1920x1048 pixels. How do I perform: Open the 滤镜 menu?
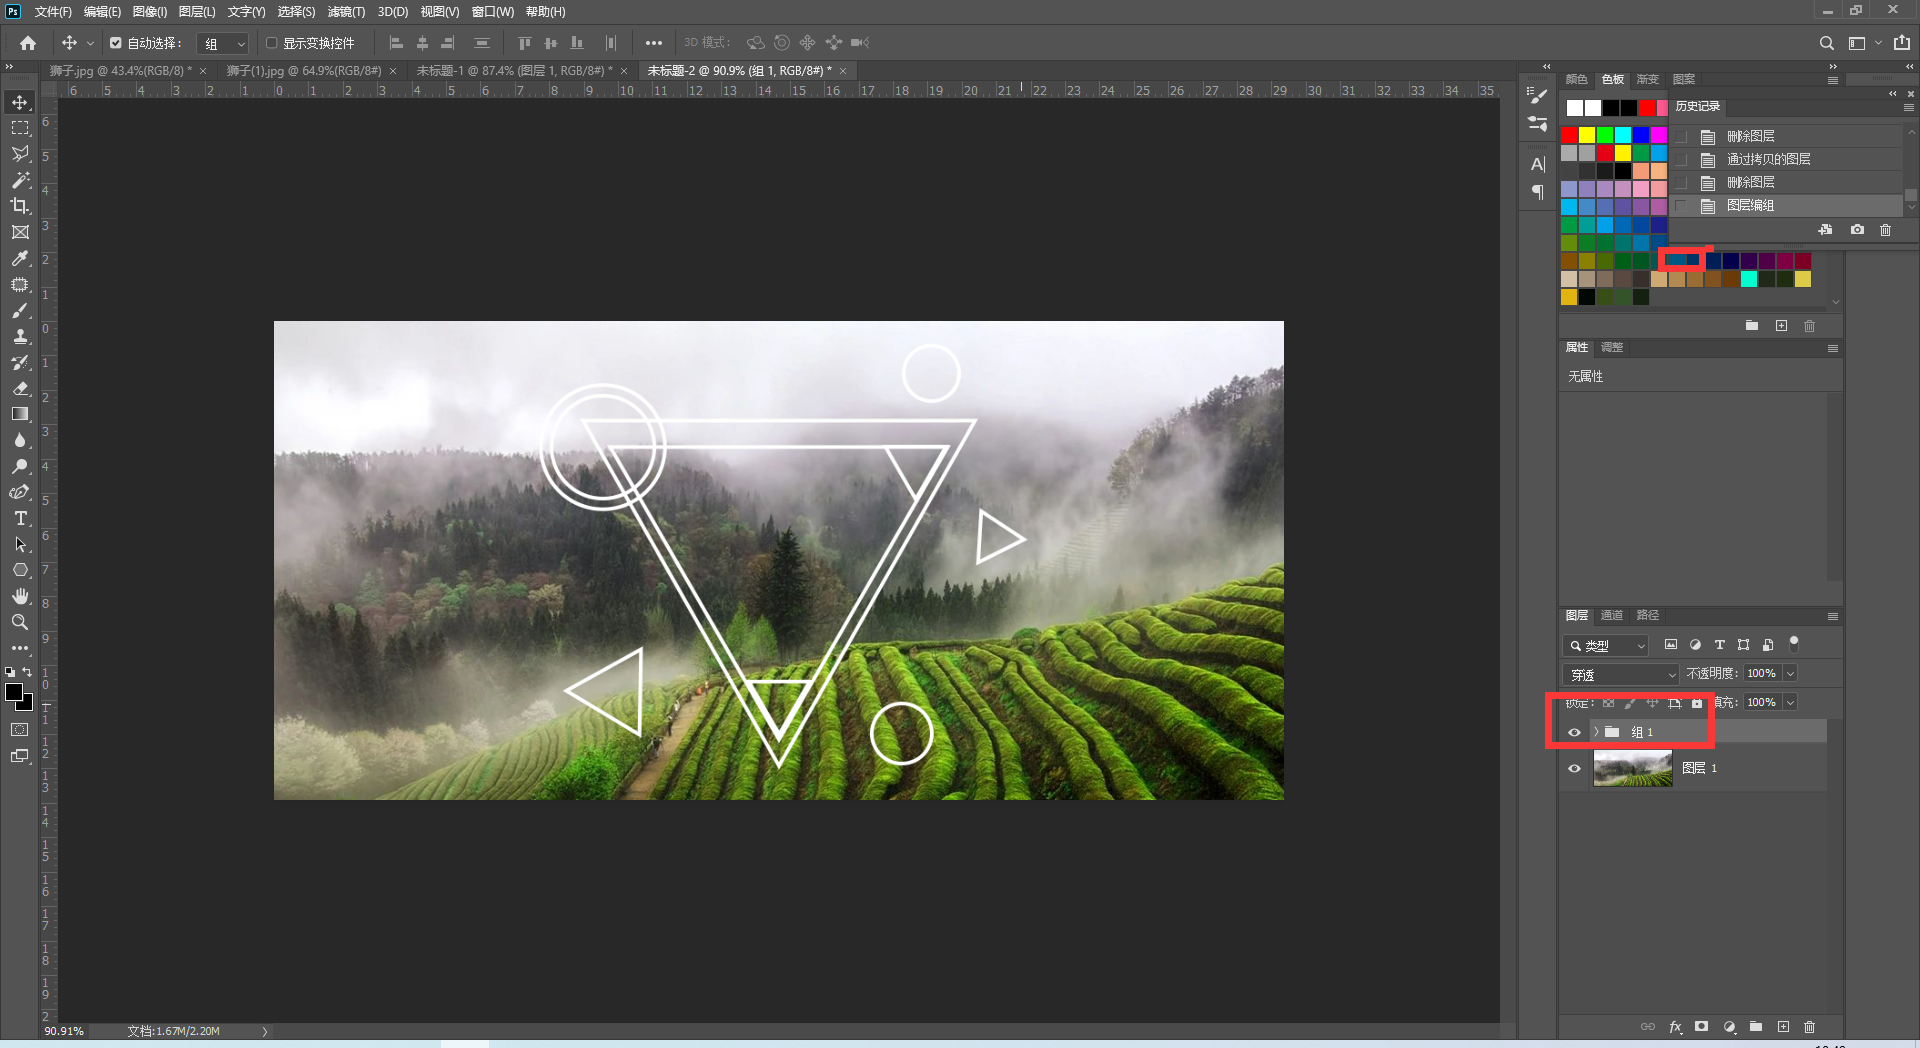coord(346,12)
